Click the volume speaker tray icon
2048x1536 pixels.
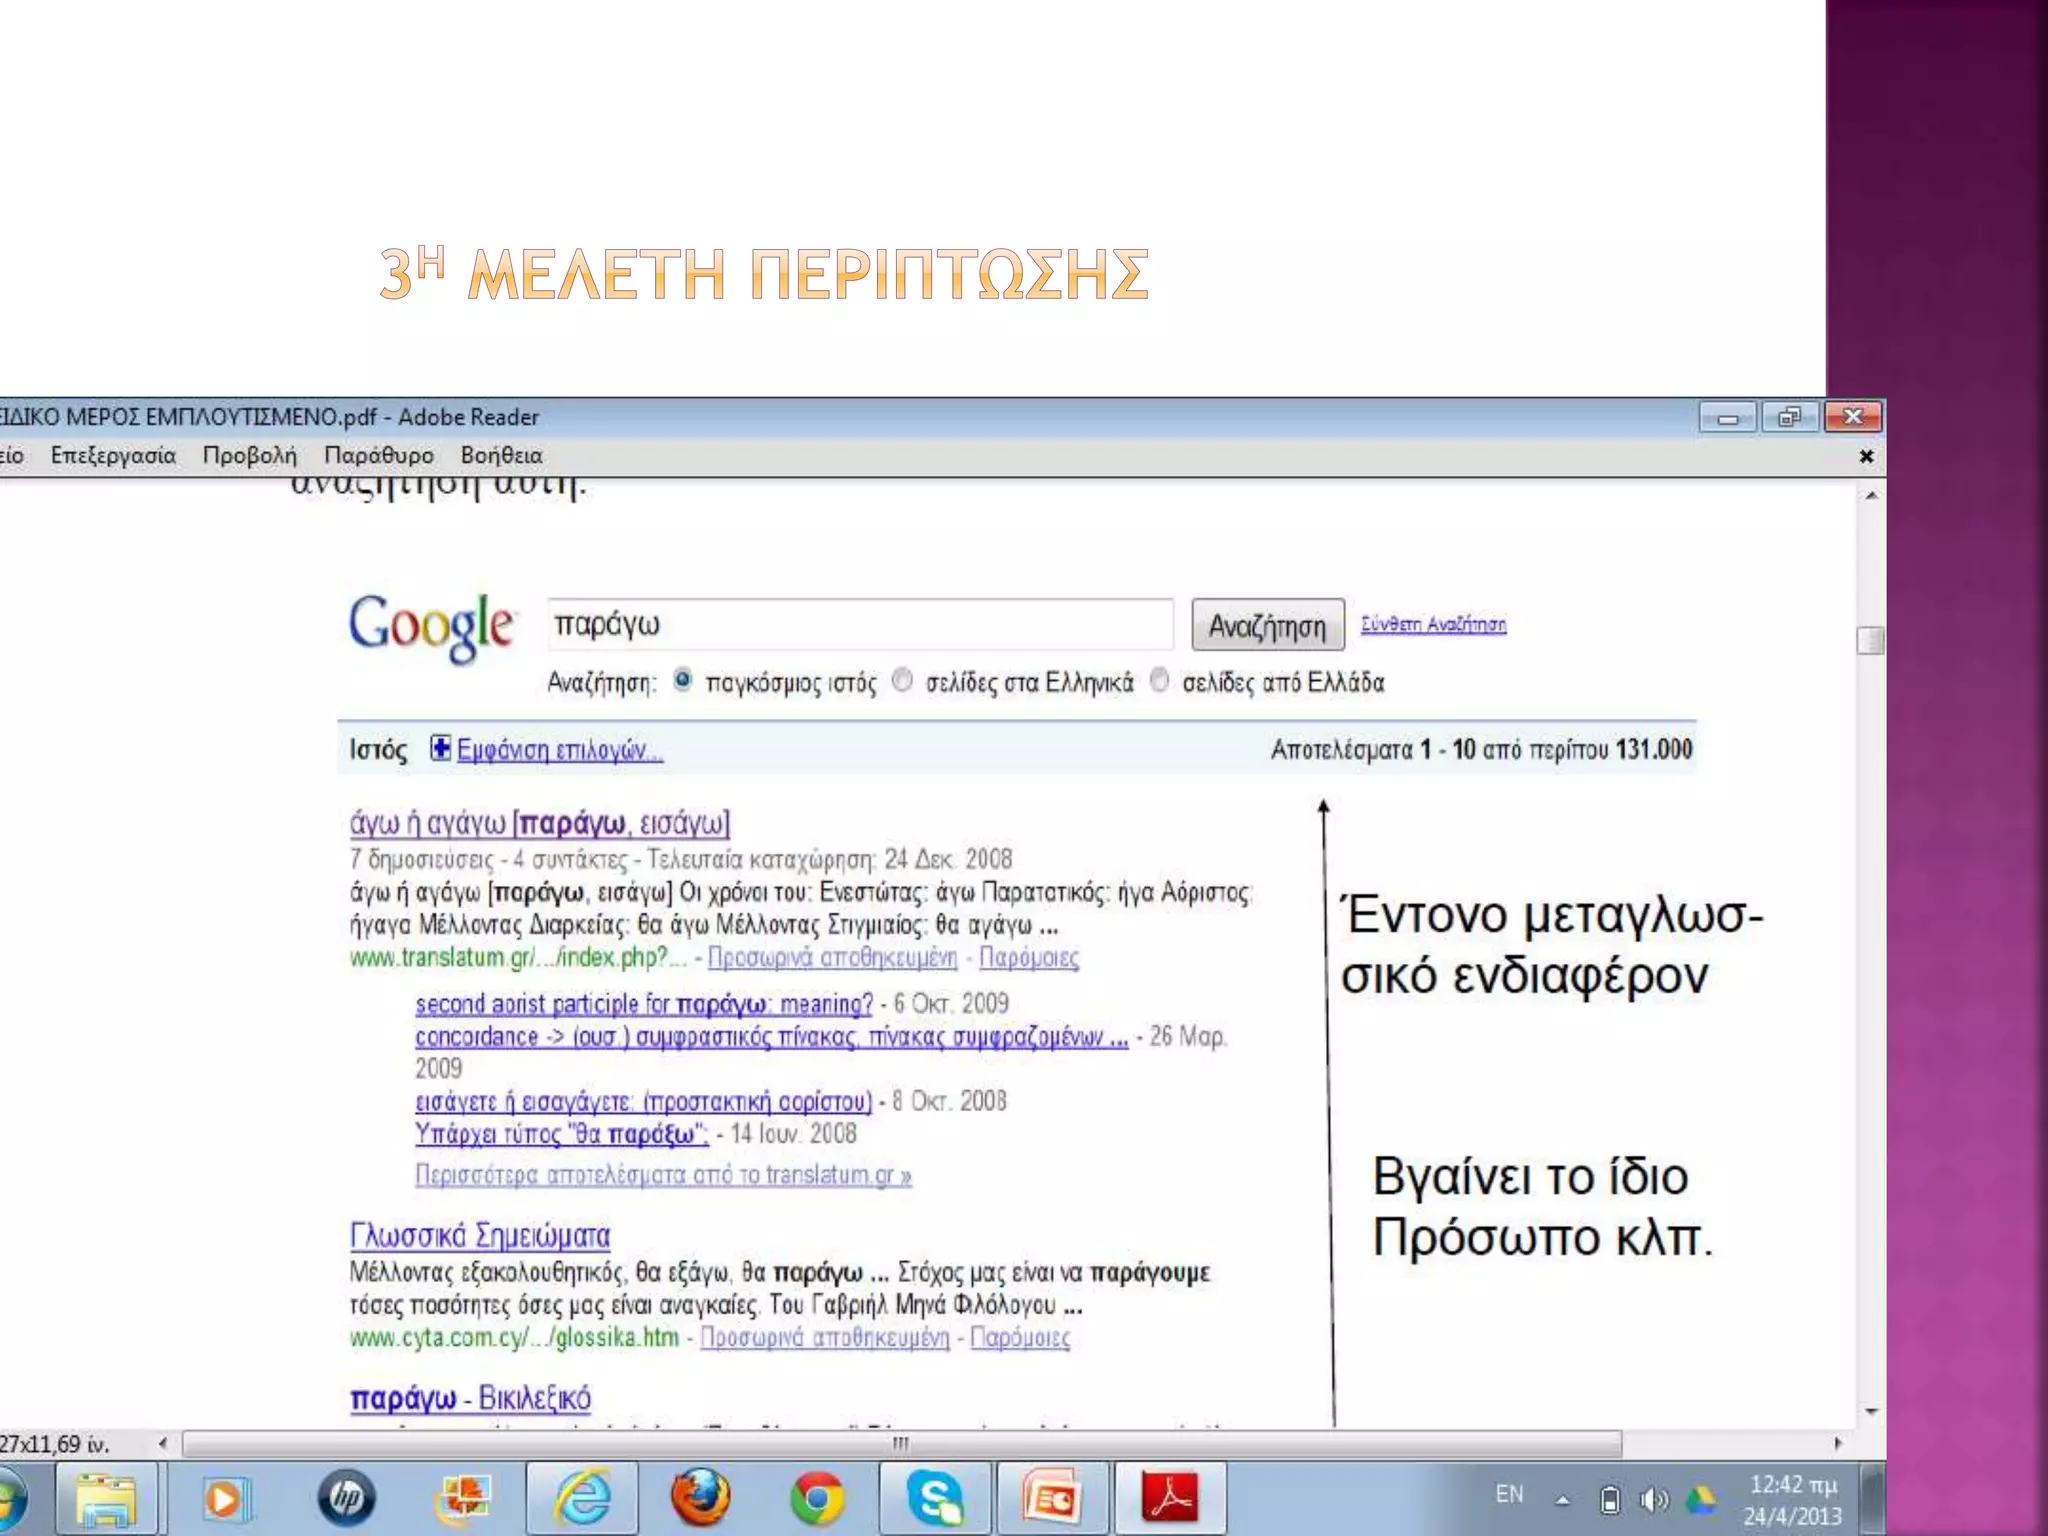(x=1652, y=1499)
